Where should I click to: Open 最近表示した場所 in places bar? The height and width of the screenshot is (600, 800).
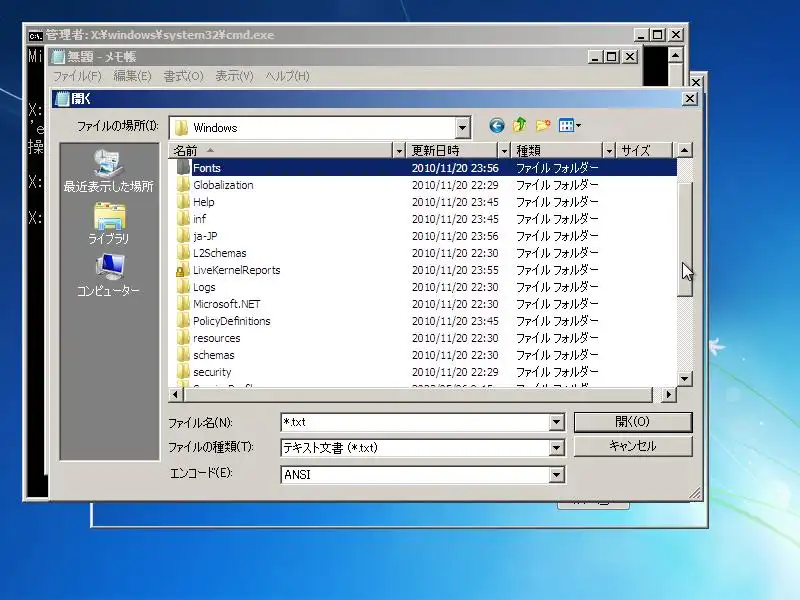(108, 171)
